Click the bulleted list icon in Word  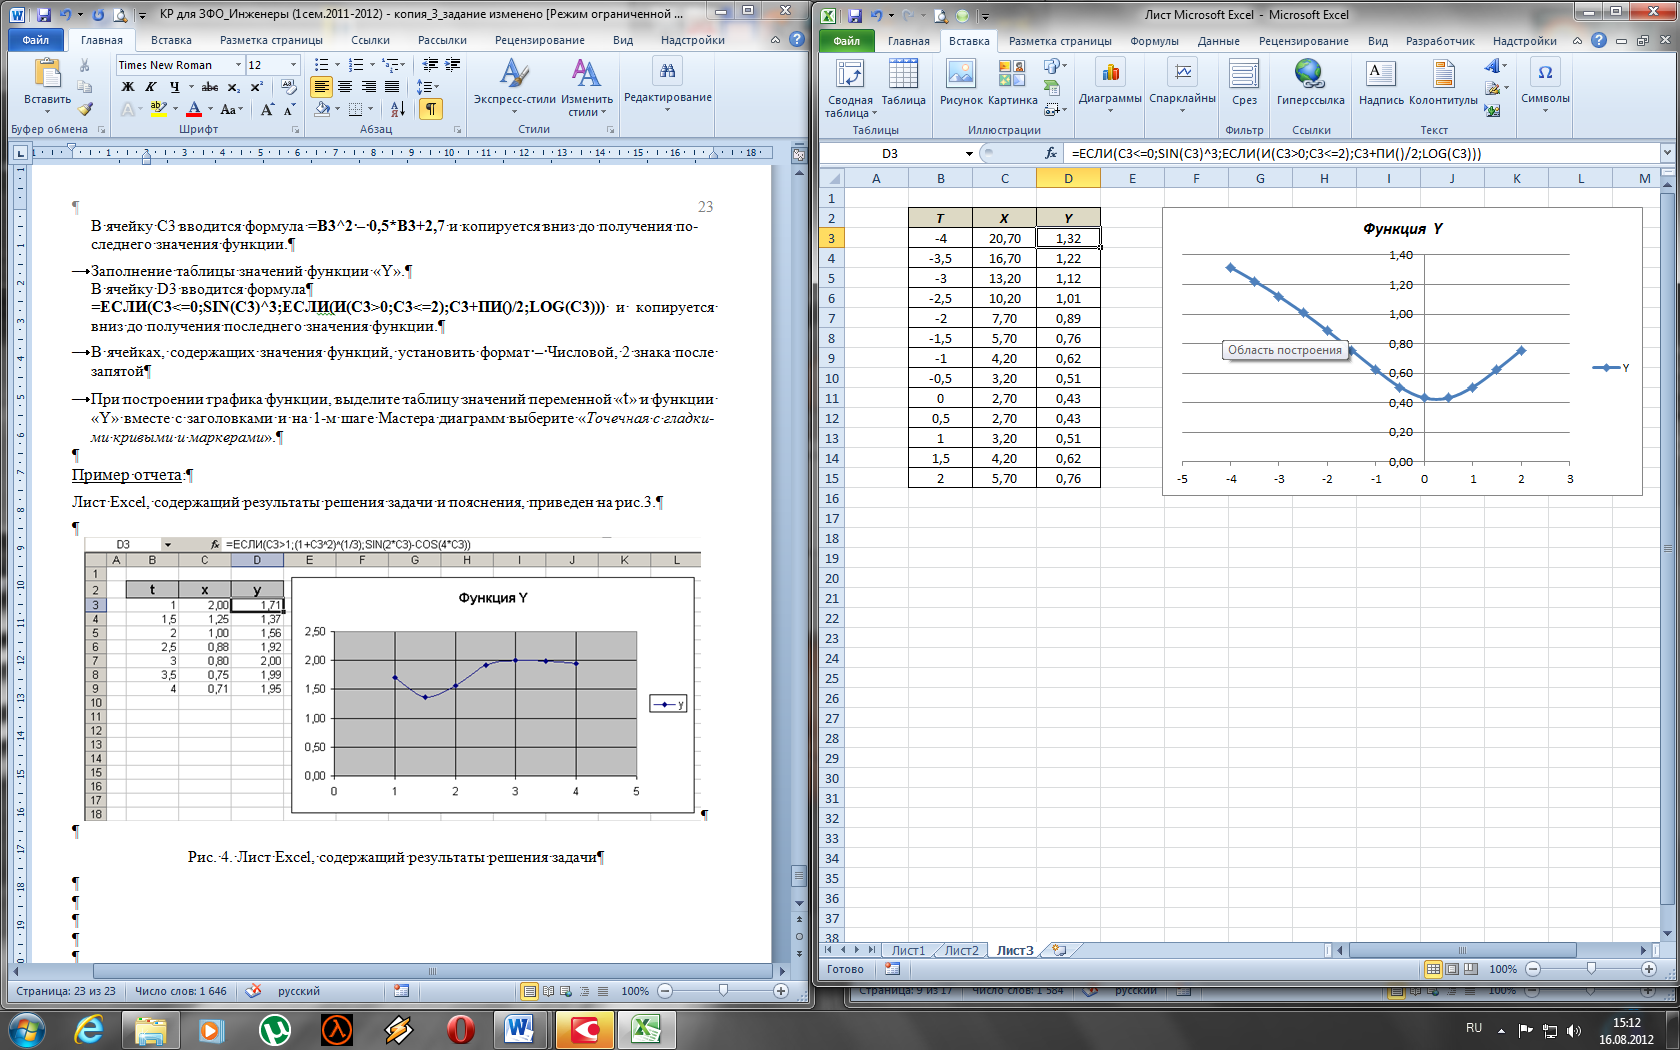click(321, 65)
